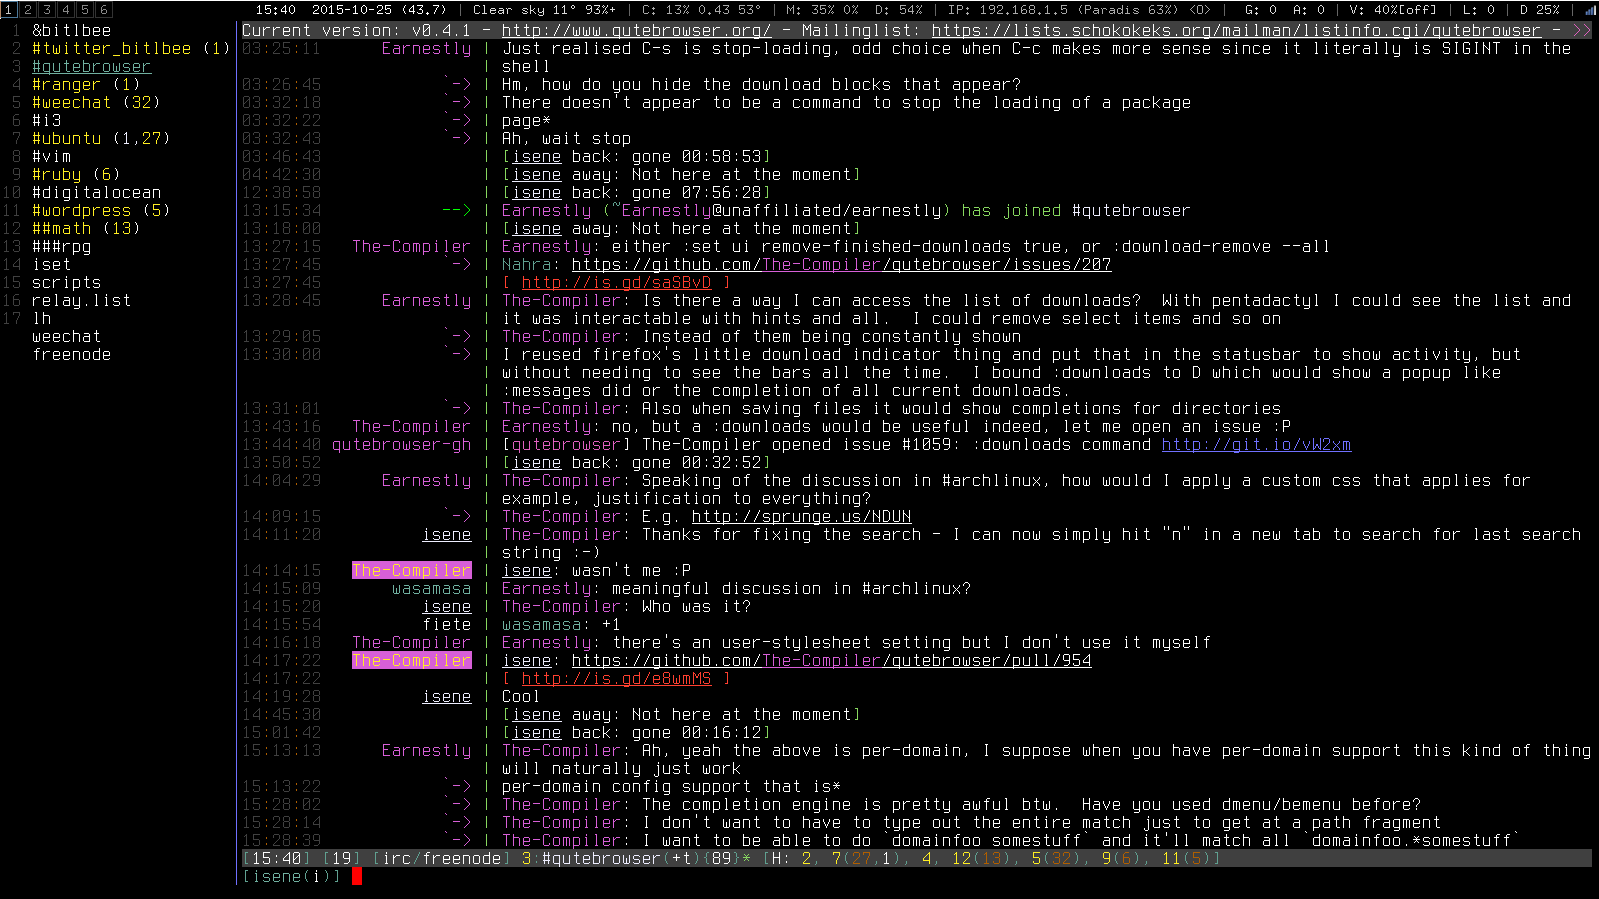Click the highlighted The-Compiler nick at 14:14:15

411,570
